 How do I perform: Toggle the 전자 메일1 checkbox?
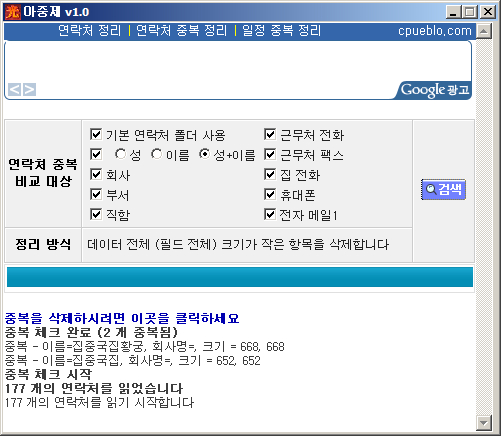(270, 214)
